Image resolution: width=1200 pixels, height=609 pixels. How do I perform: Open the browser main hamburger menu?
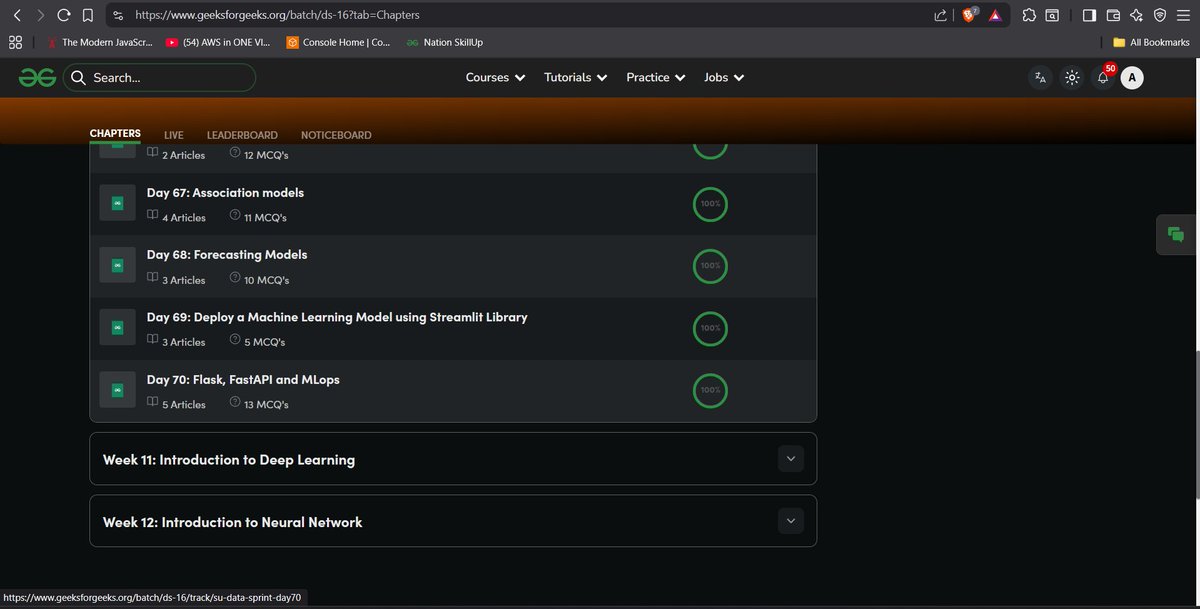point(1184,16)
